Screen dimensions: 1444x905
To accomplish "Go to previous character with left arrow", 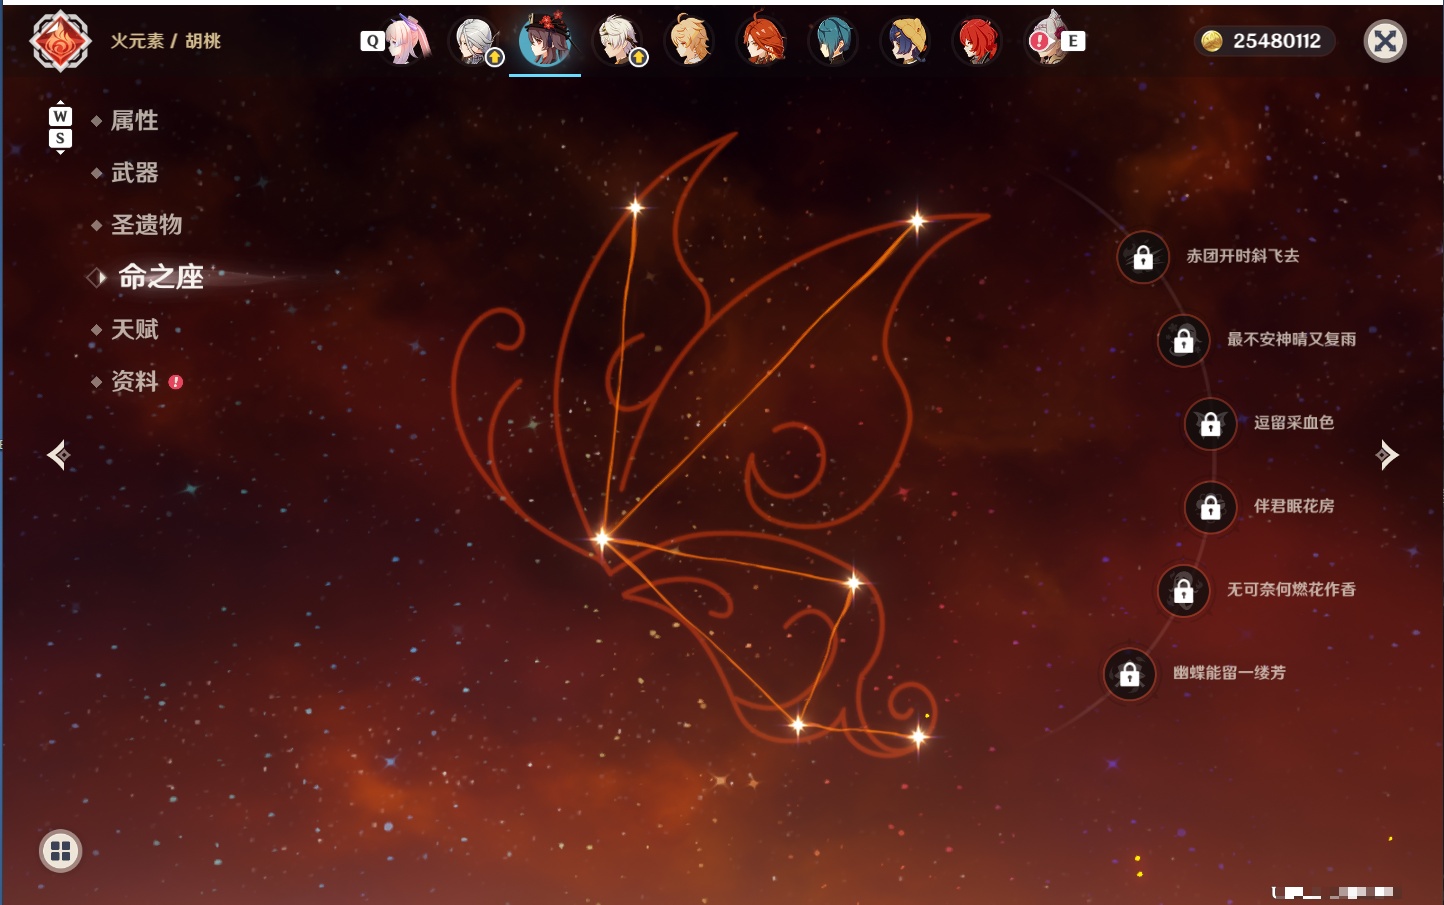I will coord(58,455).
